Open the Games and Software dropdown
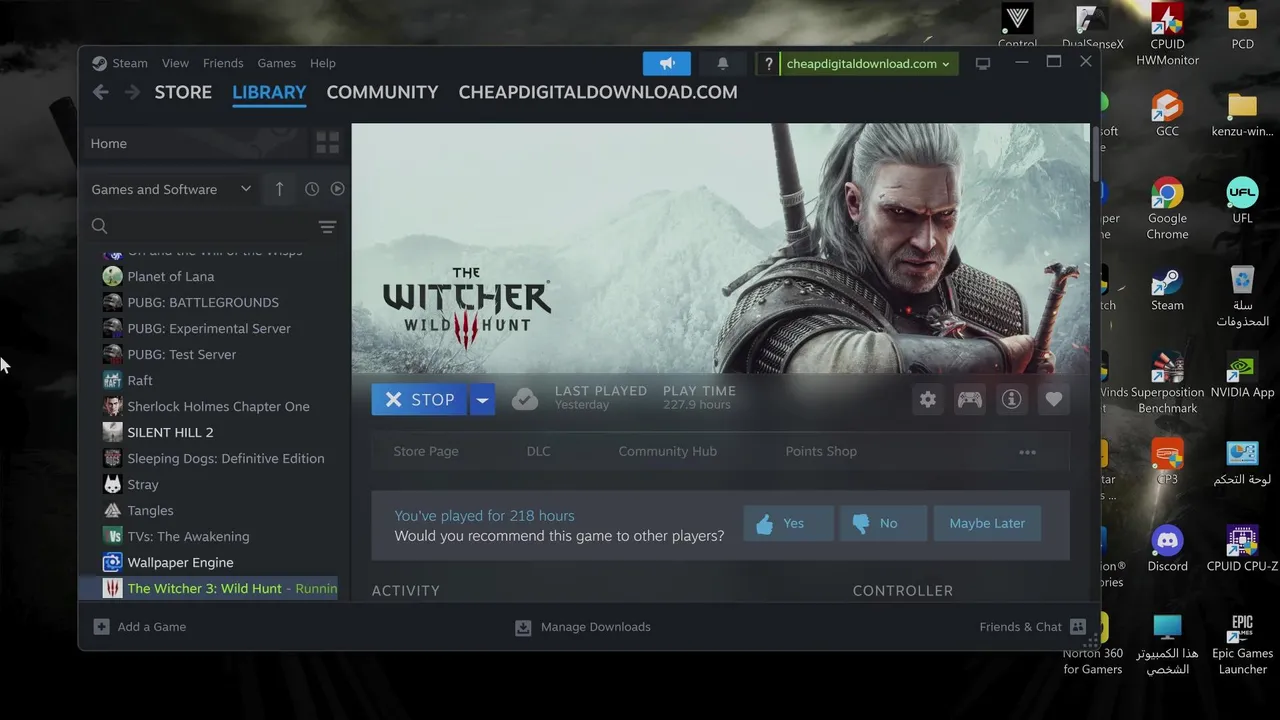This screenshot has width=1280, height=720. coord(171,189)
